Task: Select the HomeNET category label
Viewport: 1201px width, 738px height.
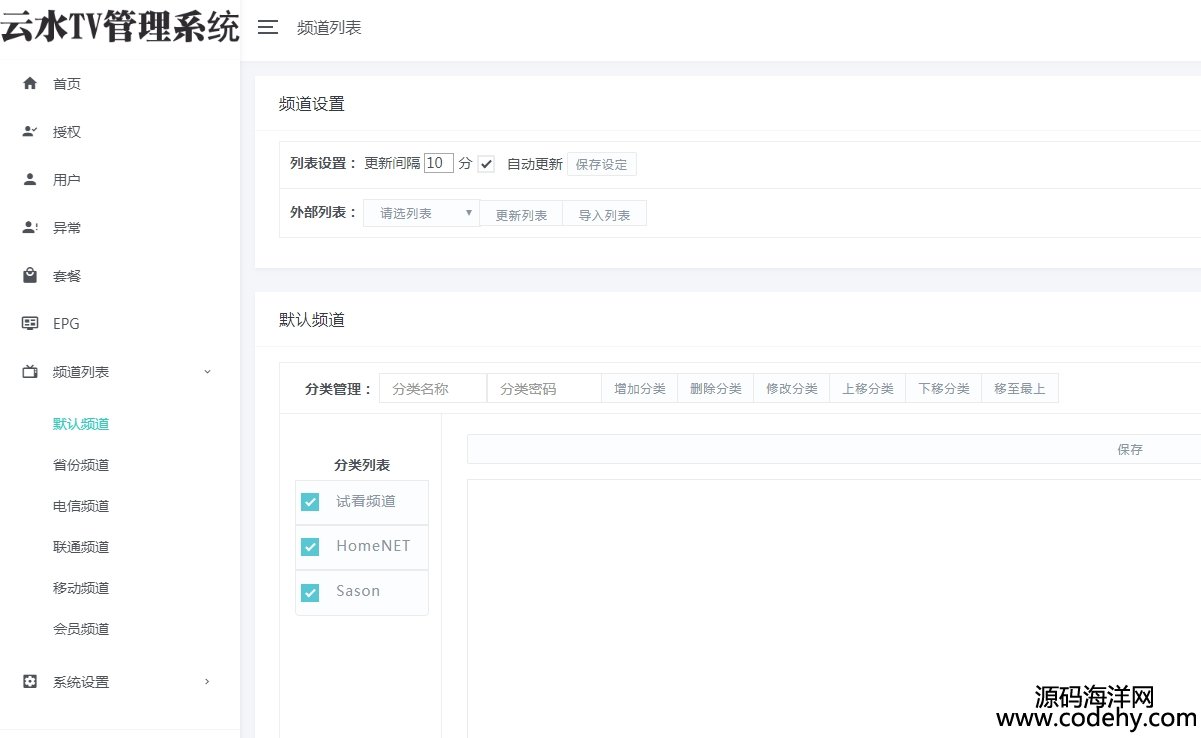Action: (x=373, y=546)
